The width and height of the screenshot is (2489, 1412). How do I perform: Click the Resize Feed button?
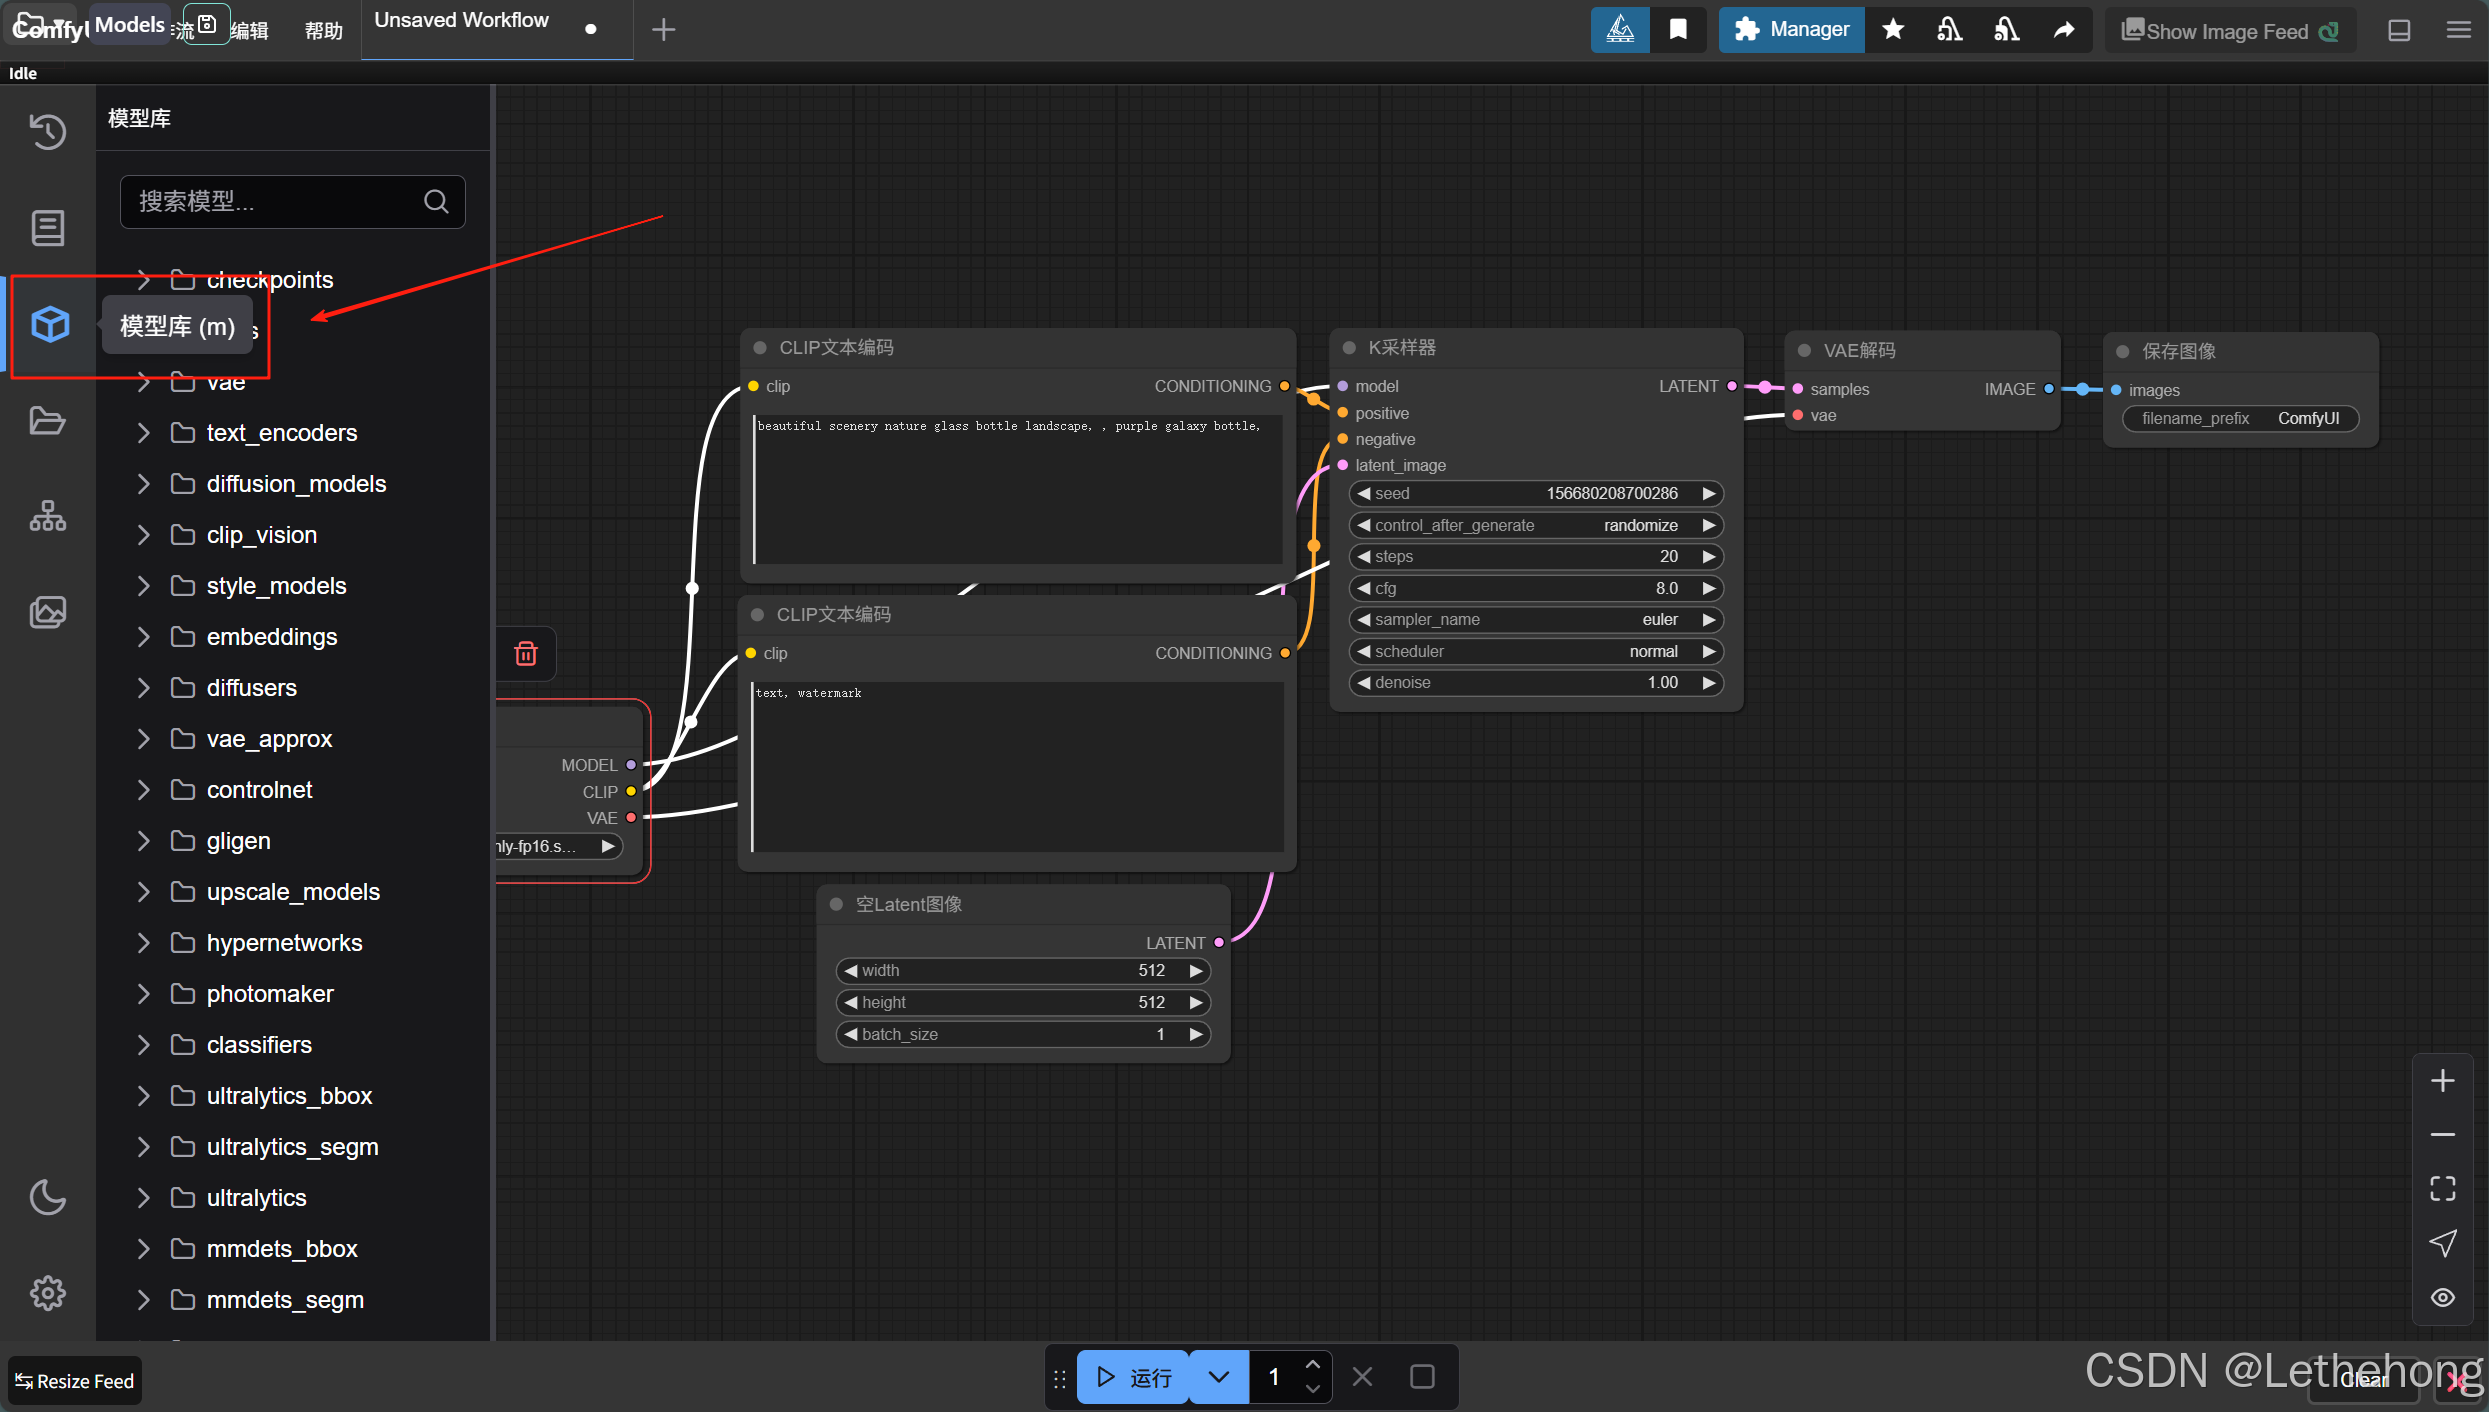[x=75, y=1381]
